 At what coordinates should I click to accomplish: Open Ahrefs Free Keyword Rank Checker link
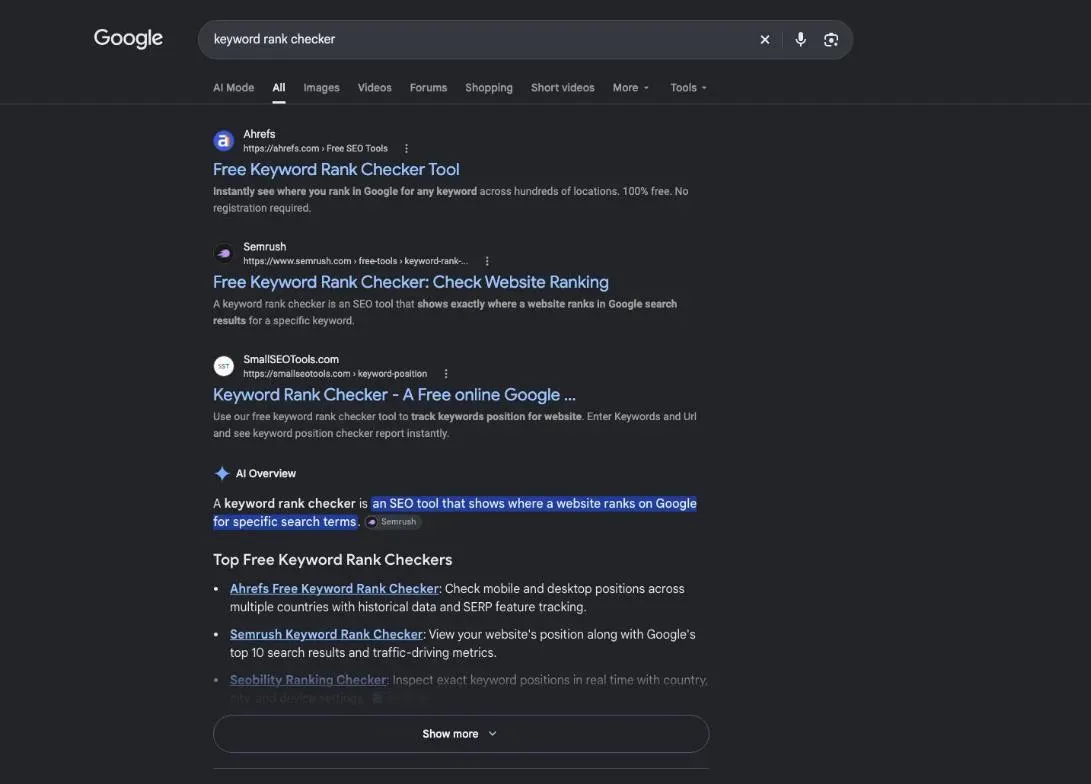click(335, 589)
